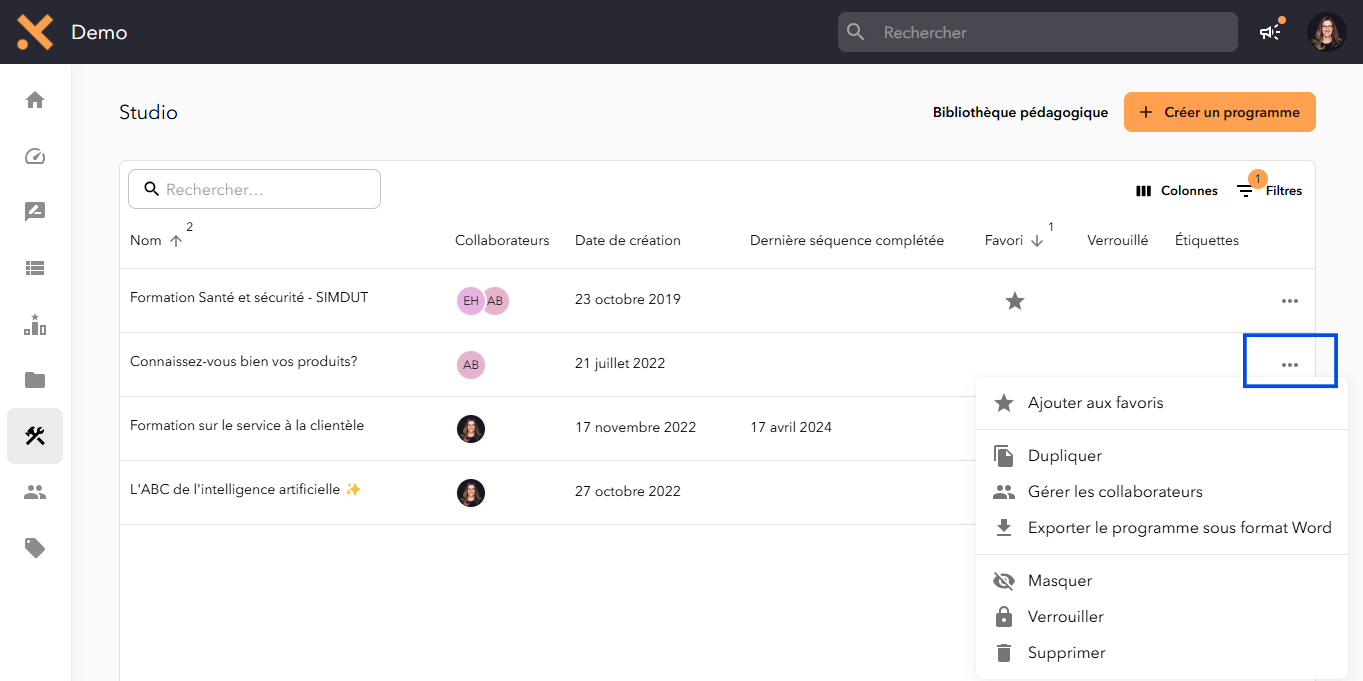Choose Dupliquer from the context menu

1162,456
